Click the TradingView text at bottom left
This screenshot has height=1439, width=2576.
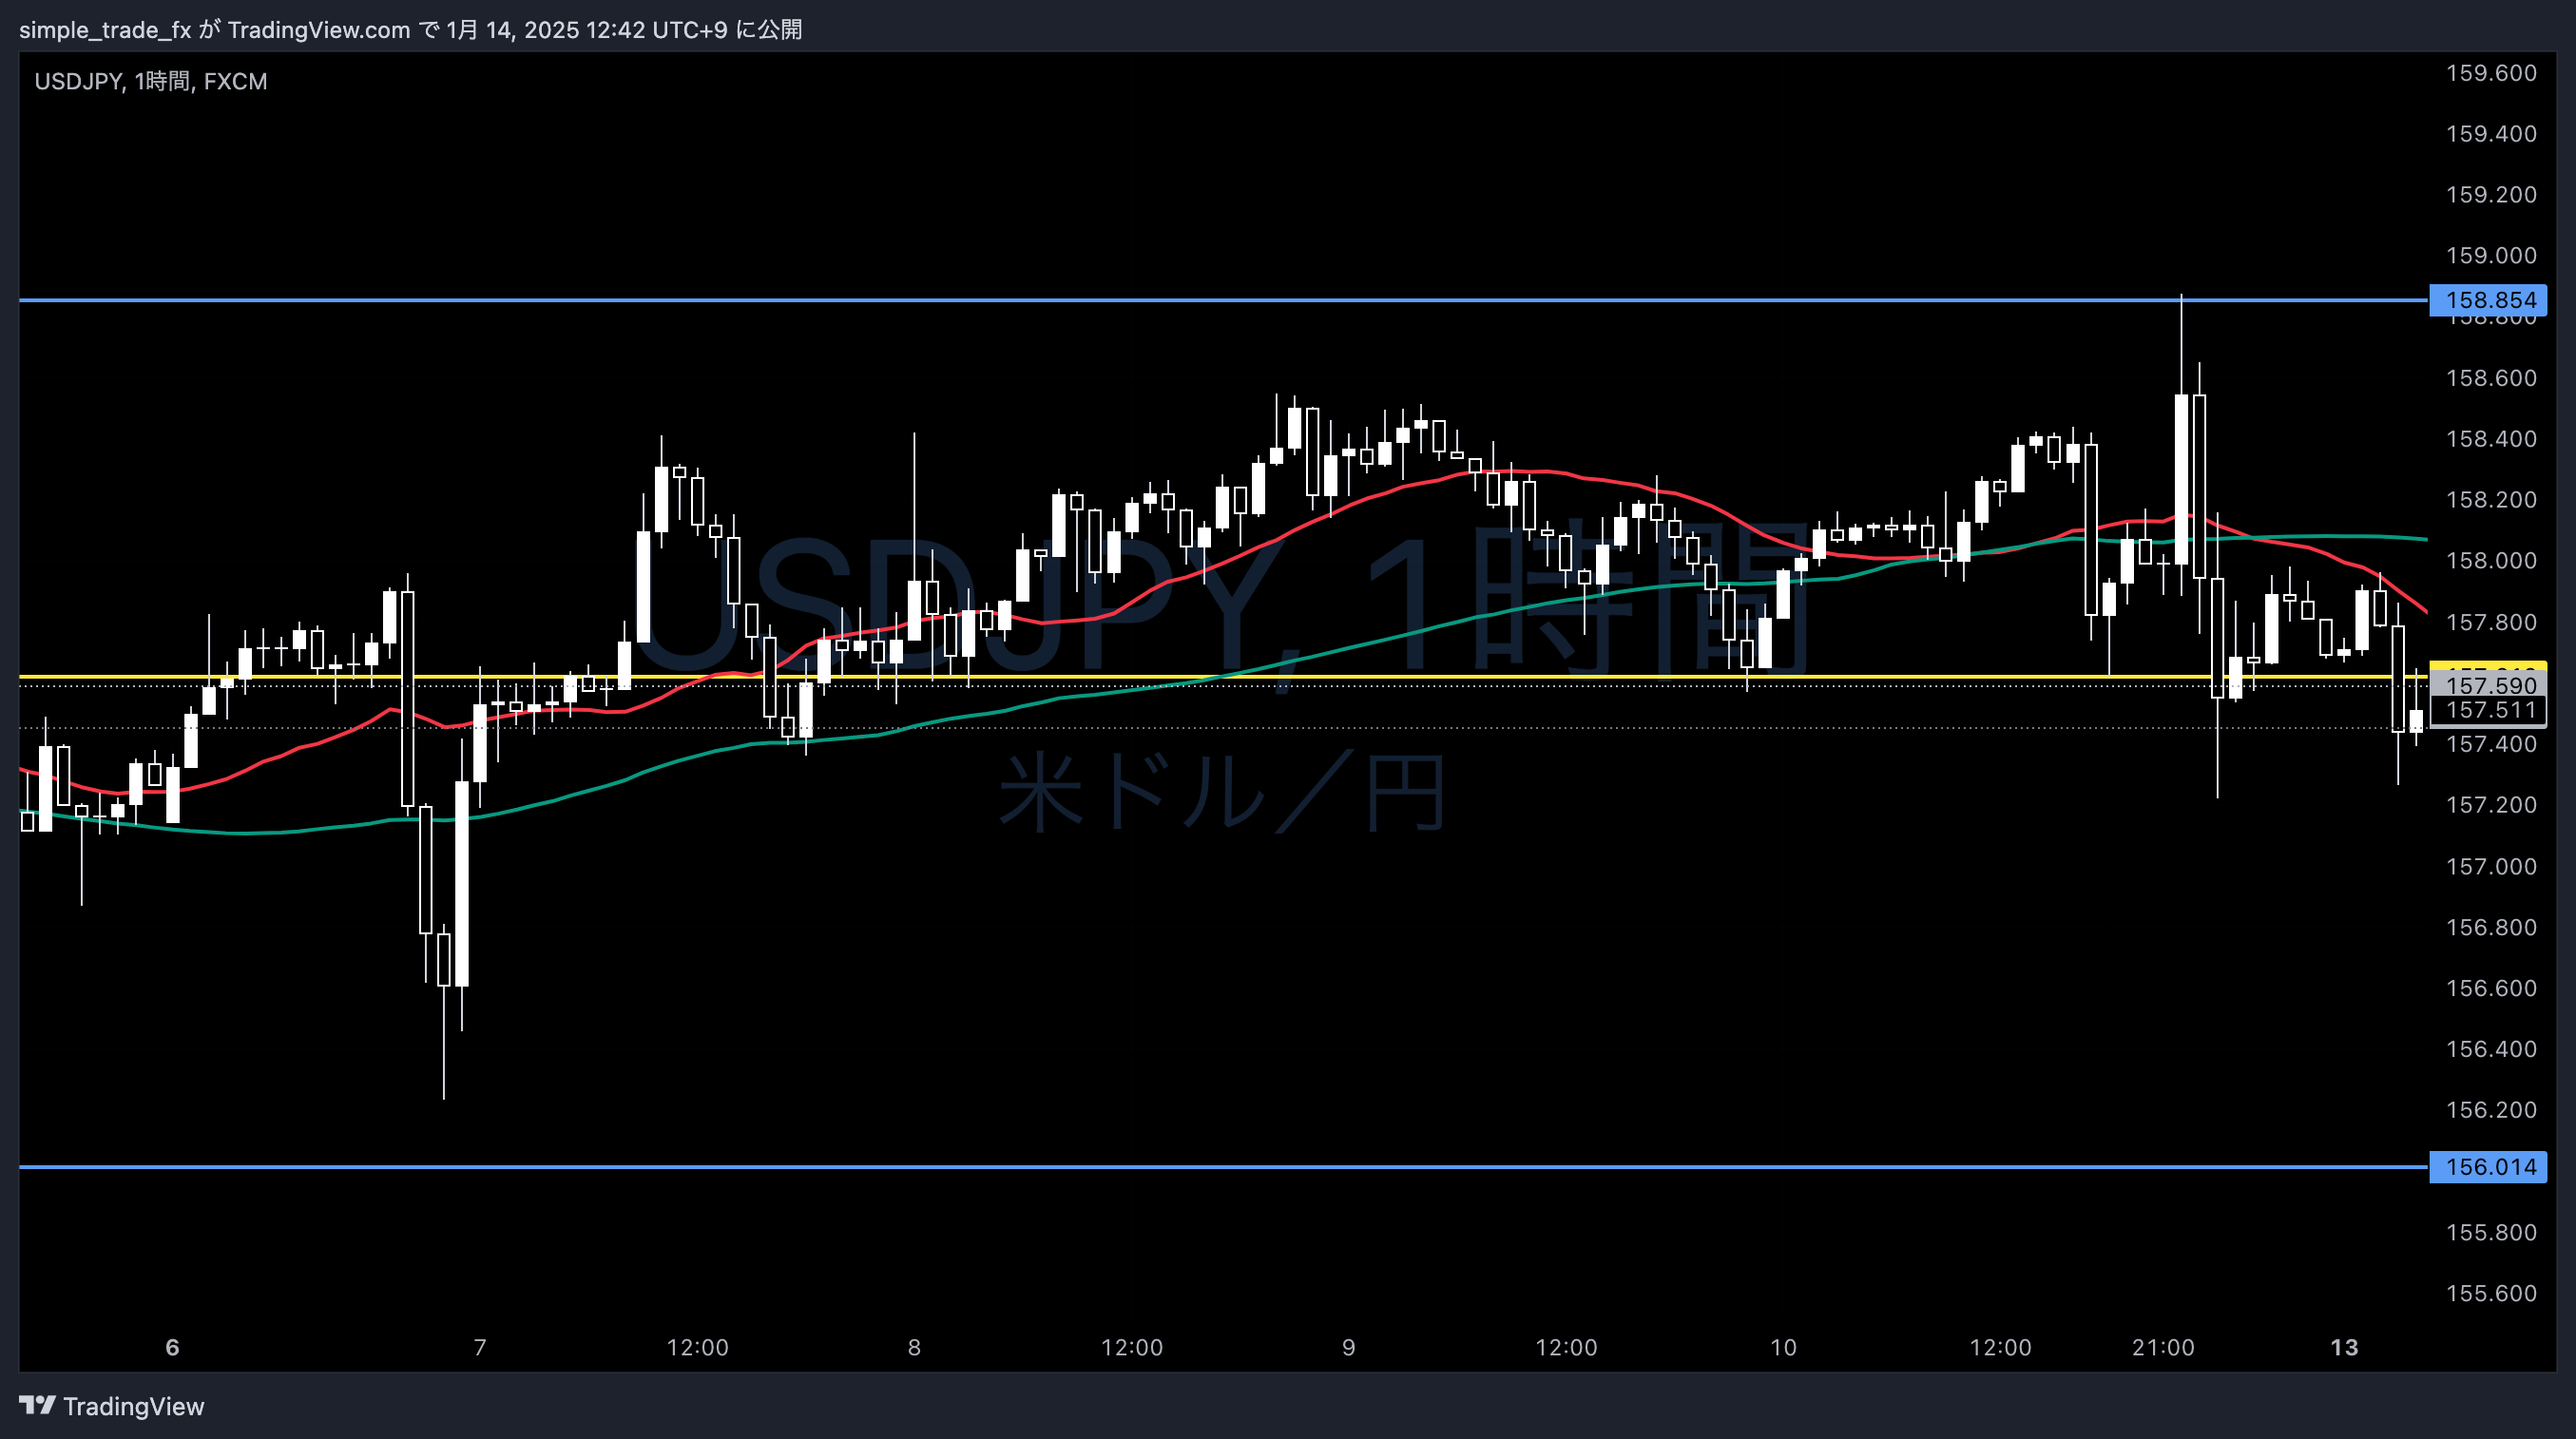(133, 1406)
